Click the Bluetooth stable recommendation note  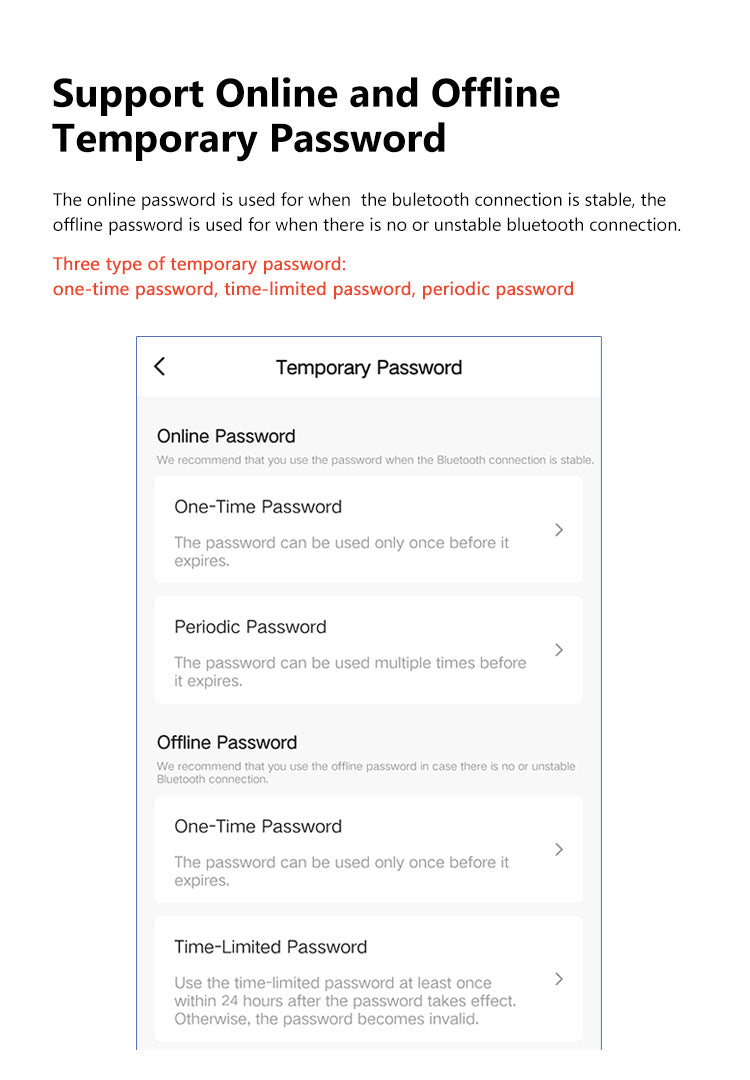(375, 460)
